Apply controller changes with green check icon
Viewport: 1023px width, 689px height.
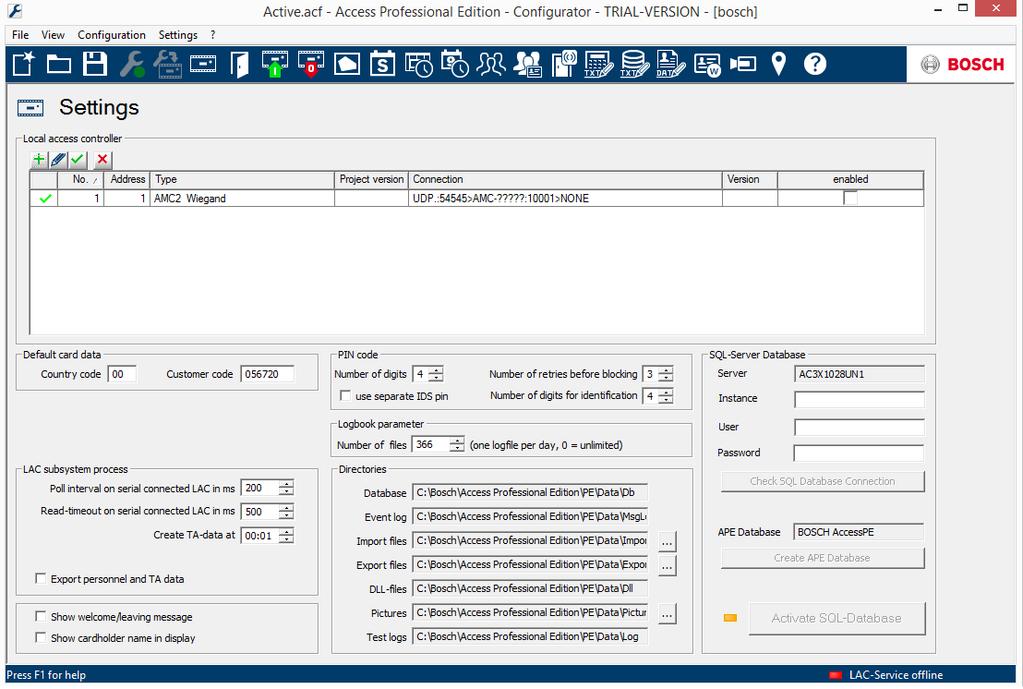point(78,159)
